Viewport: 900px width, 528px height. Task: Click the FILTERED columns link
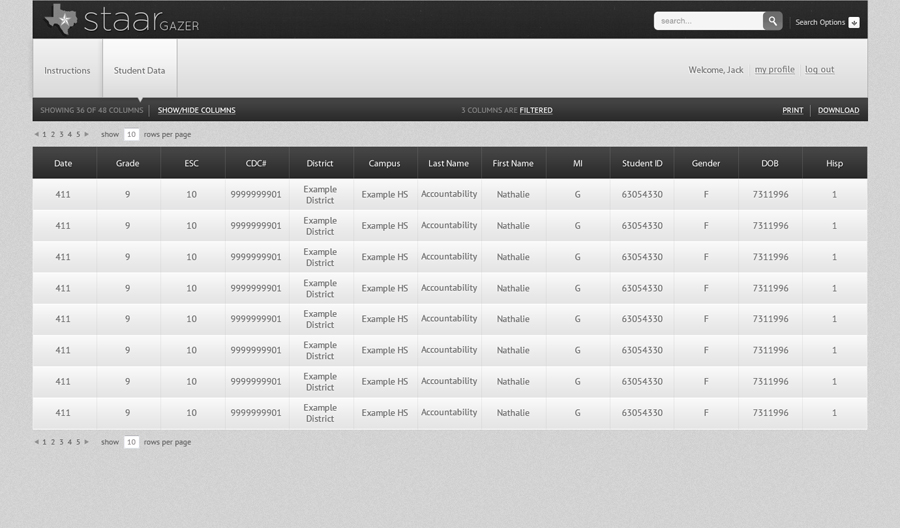(536, 110)
